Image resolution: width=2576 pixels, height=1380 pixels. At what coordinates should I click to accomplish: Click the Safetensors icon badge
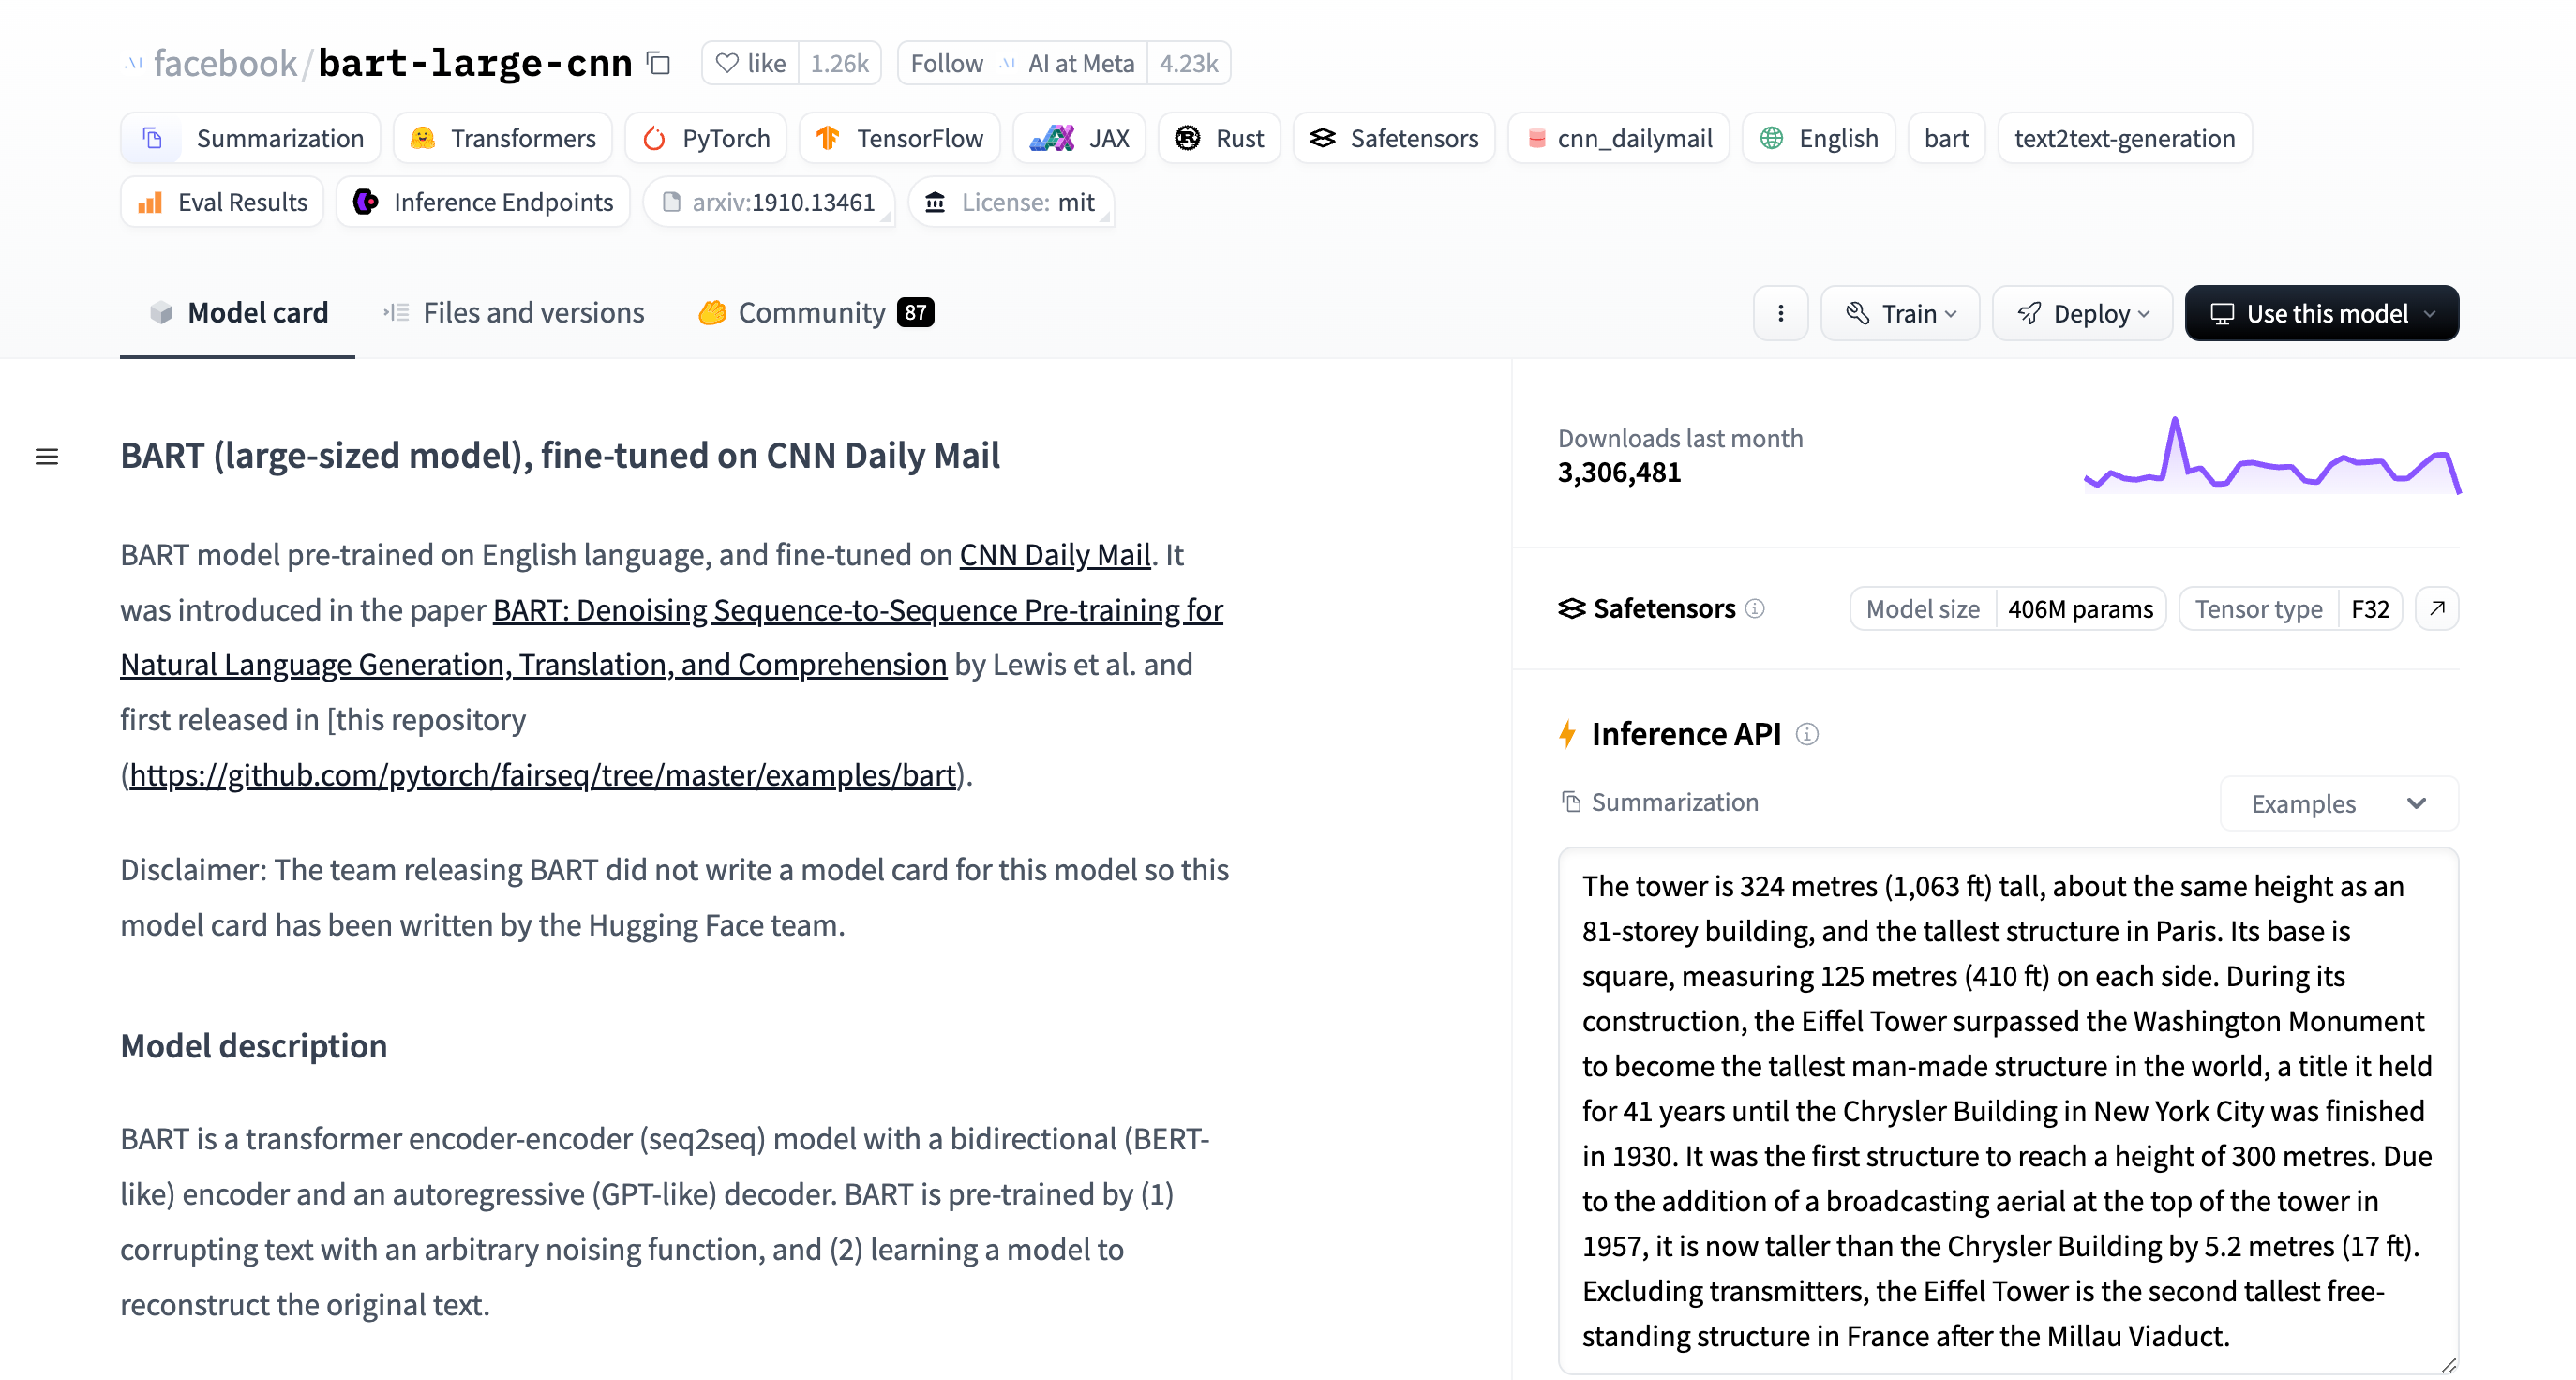(x=1327, y=138)
